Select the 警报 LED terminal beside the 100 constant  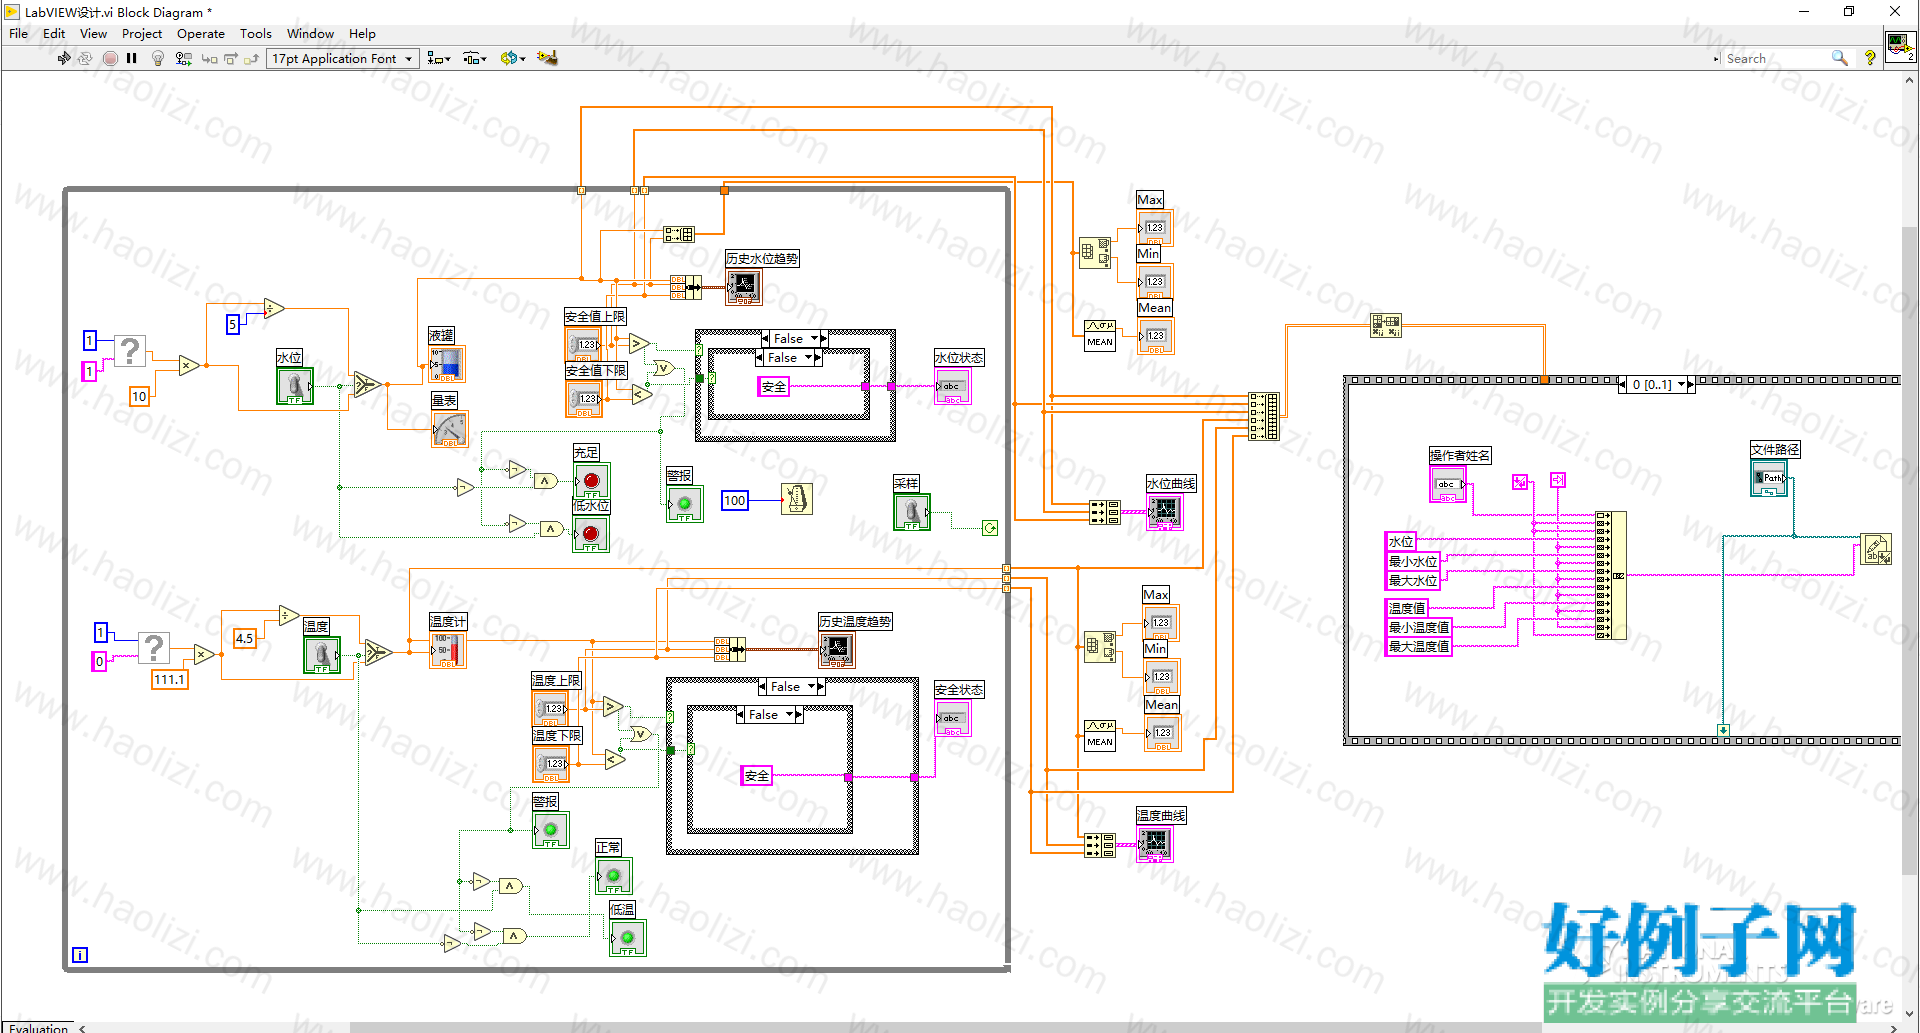point(684,504)
